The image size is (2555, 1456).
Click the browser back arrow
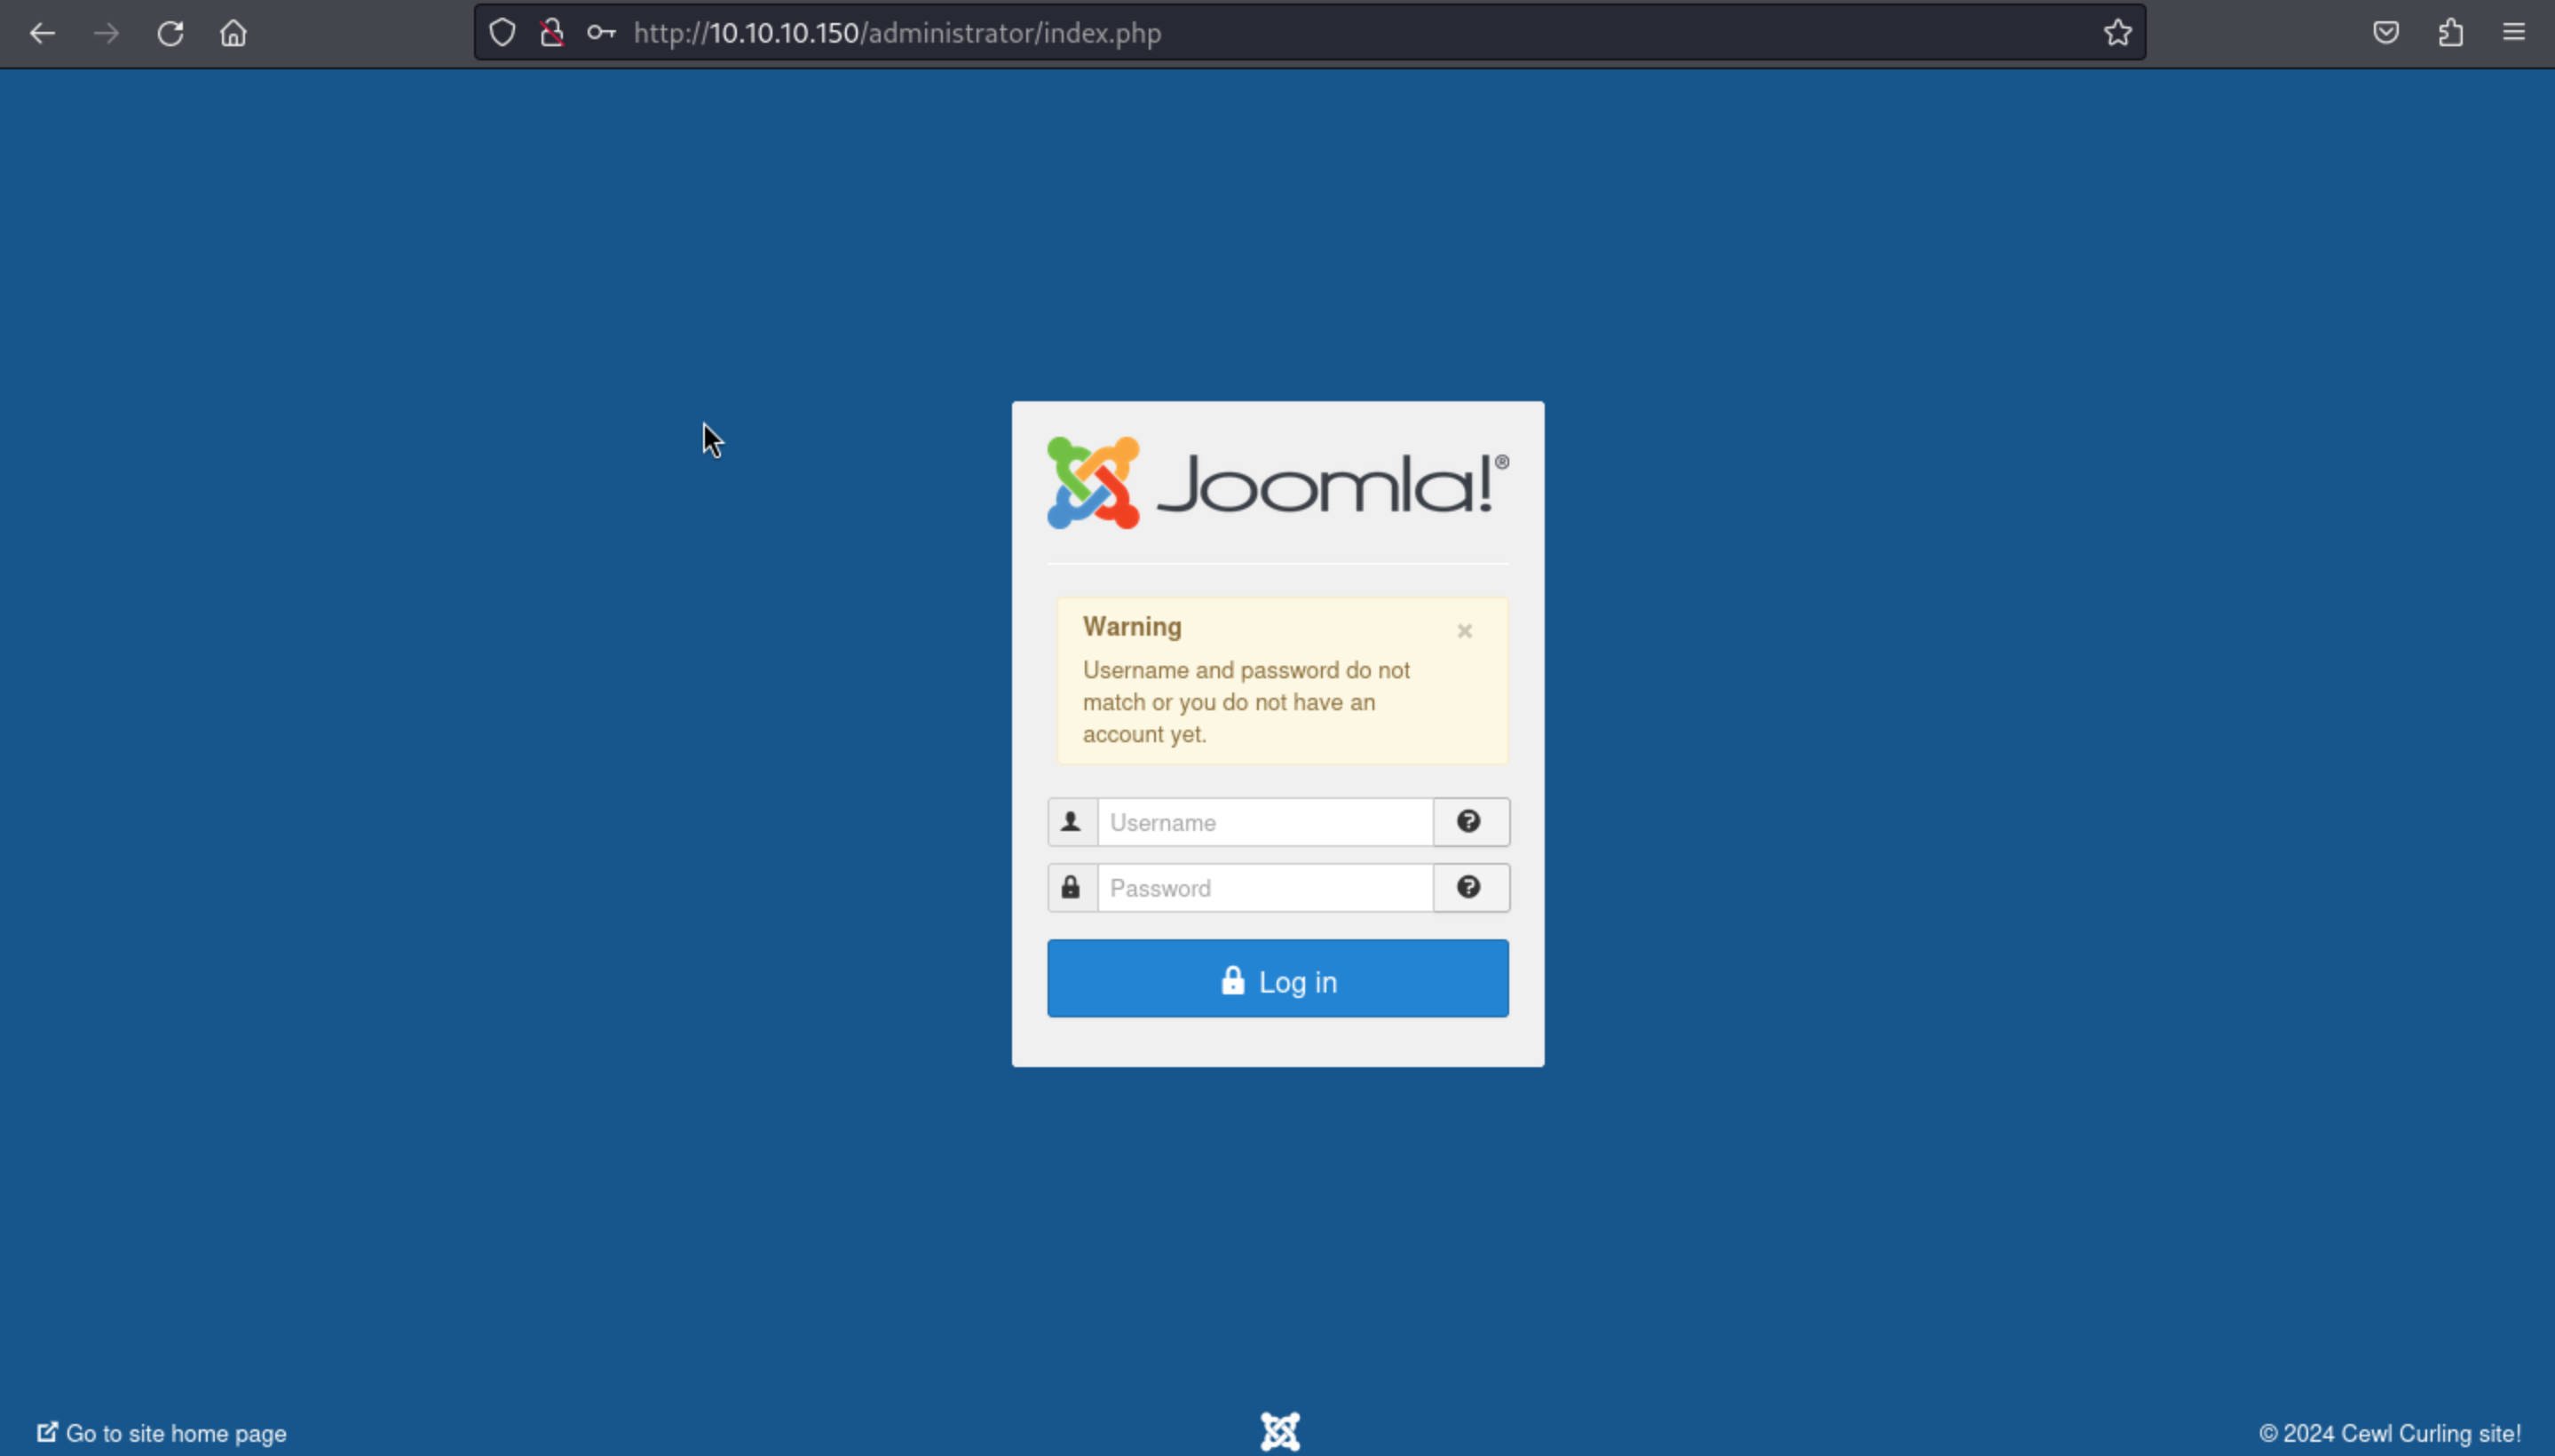42,33
